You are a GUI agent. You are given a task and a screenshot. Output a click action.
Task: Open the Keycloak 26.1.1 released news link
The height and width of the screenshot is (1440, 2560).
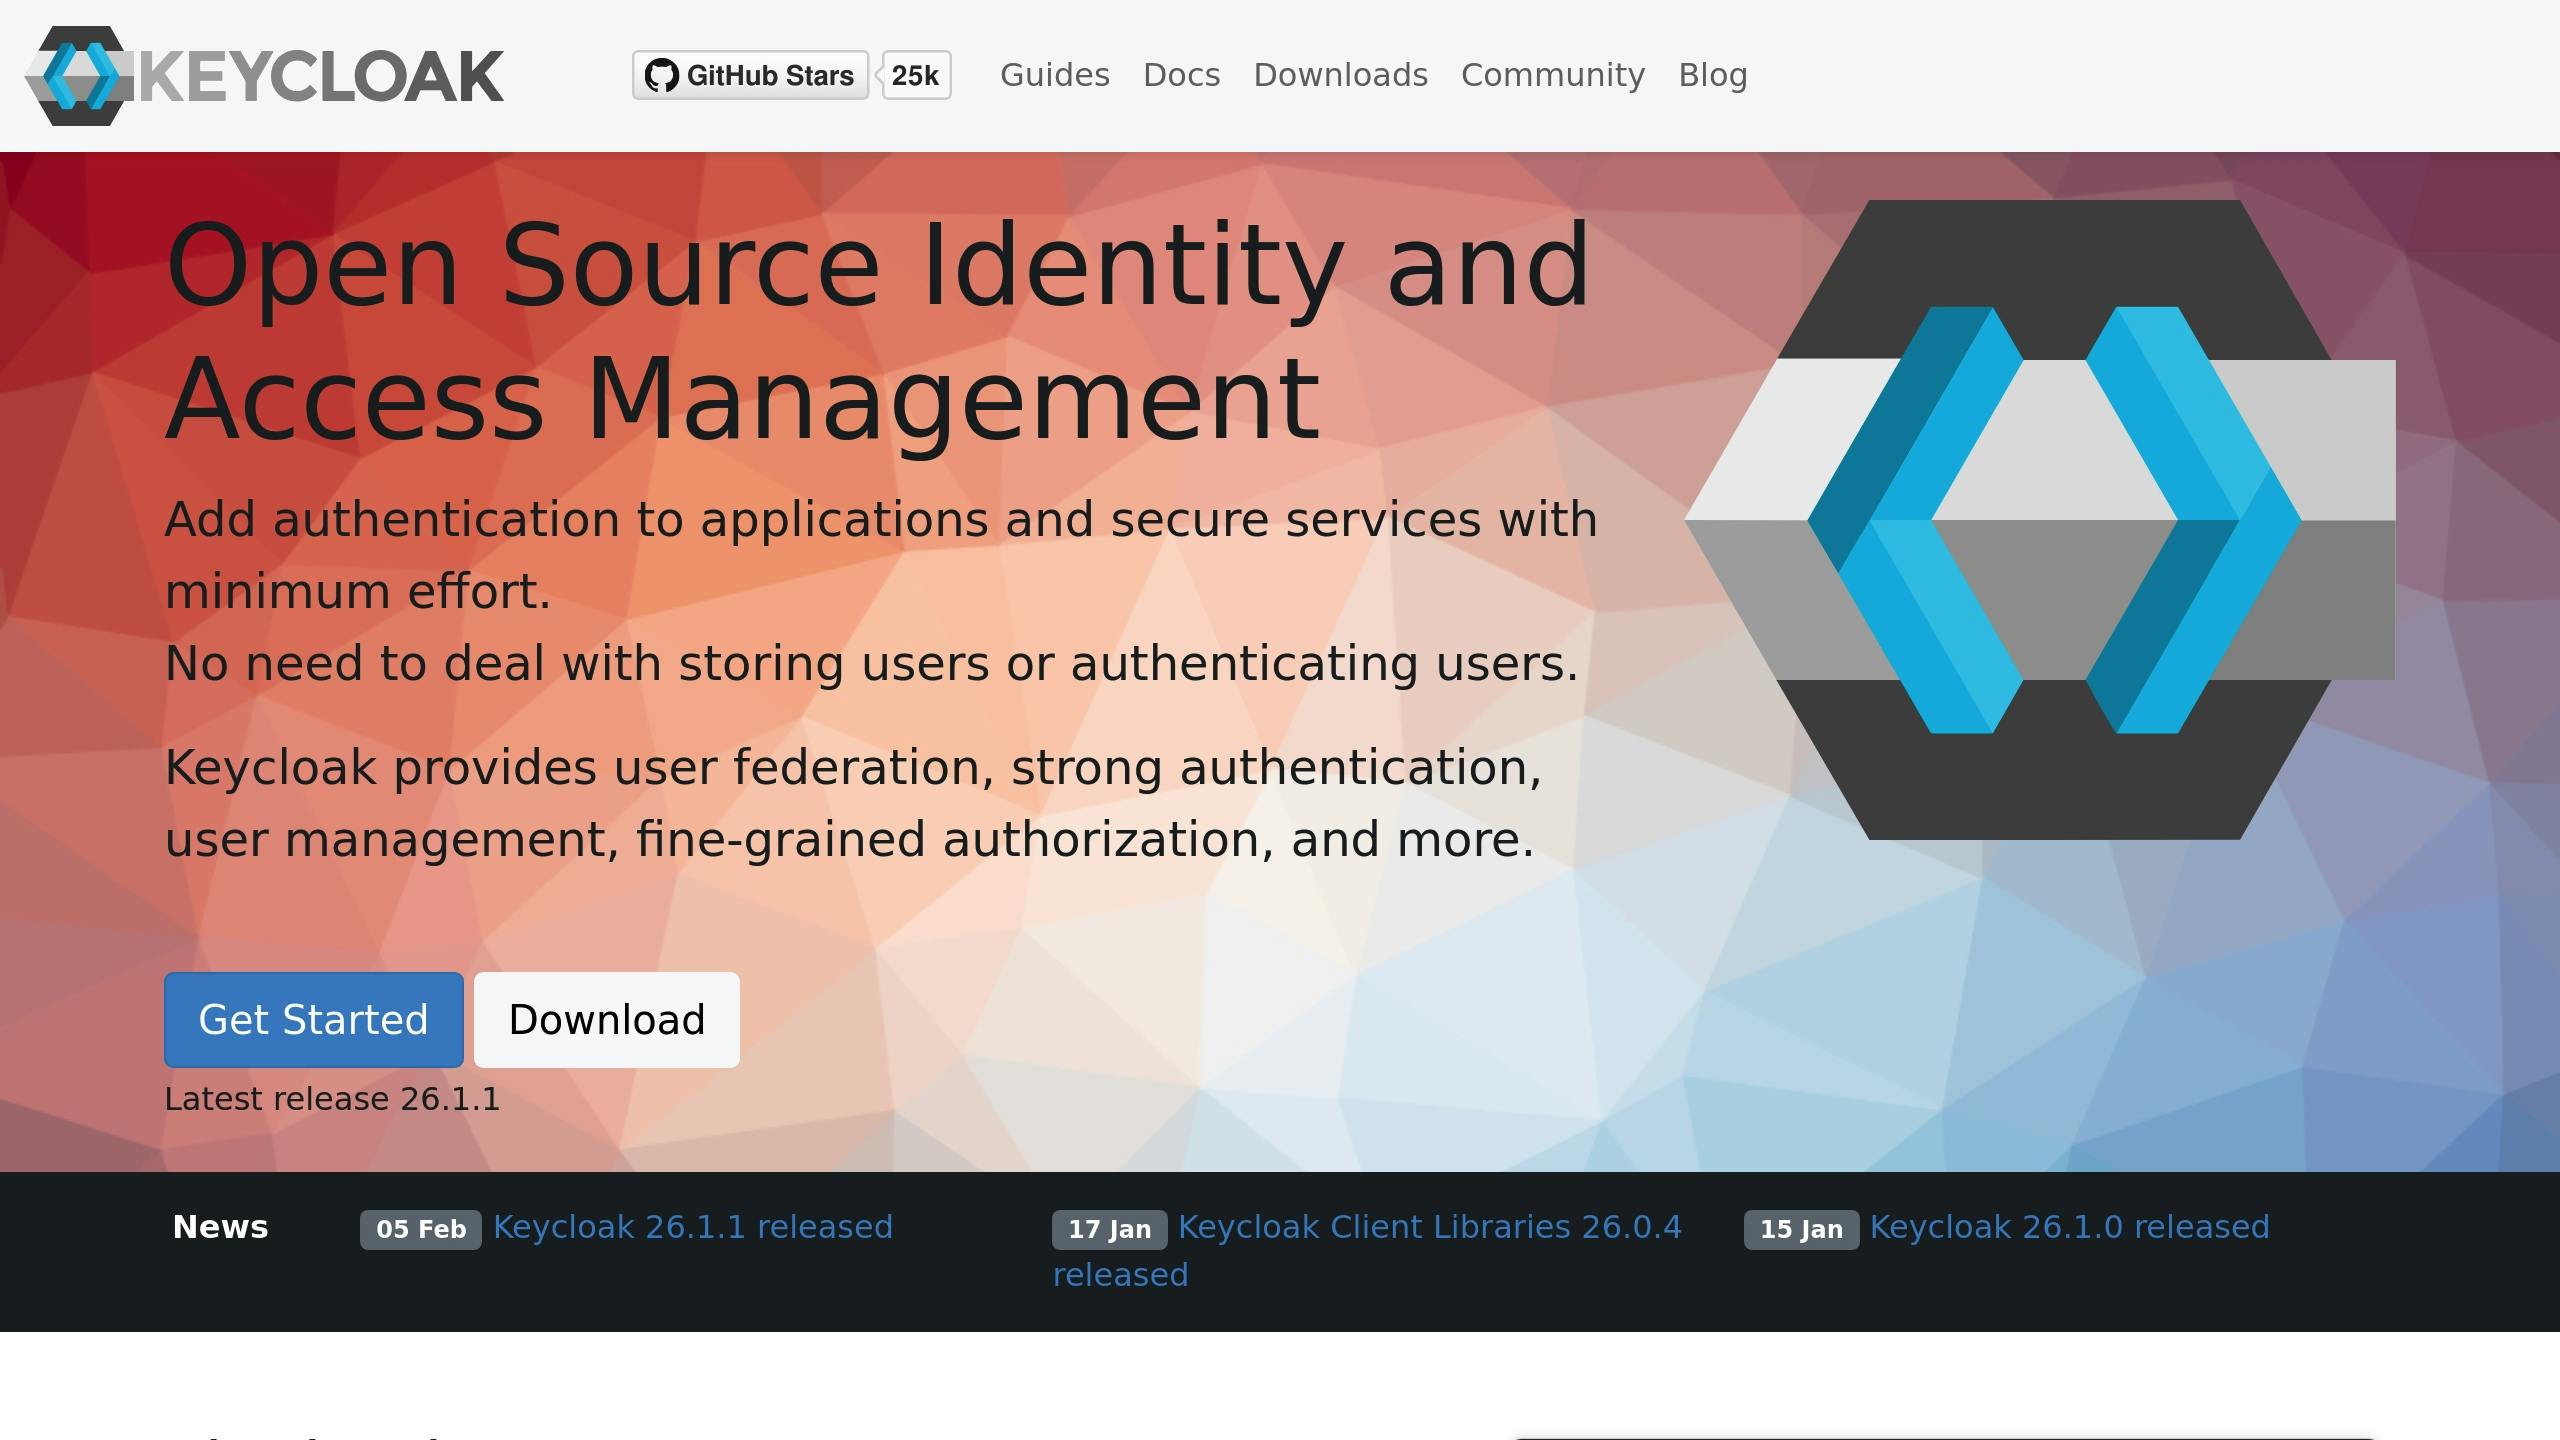coord(693,1227)
